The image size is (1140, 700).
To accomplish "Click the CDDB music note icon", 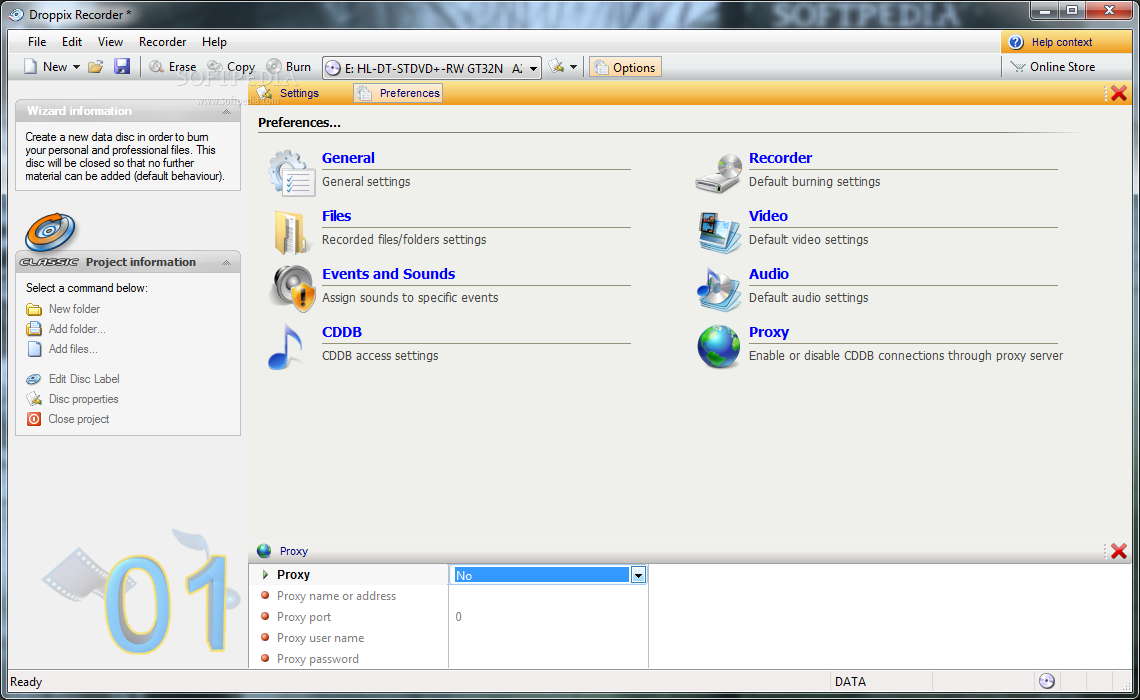I will coord(286,347).
